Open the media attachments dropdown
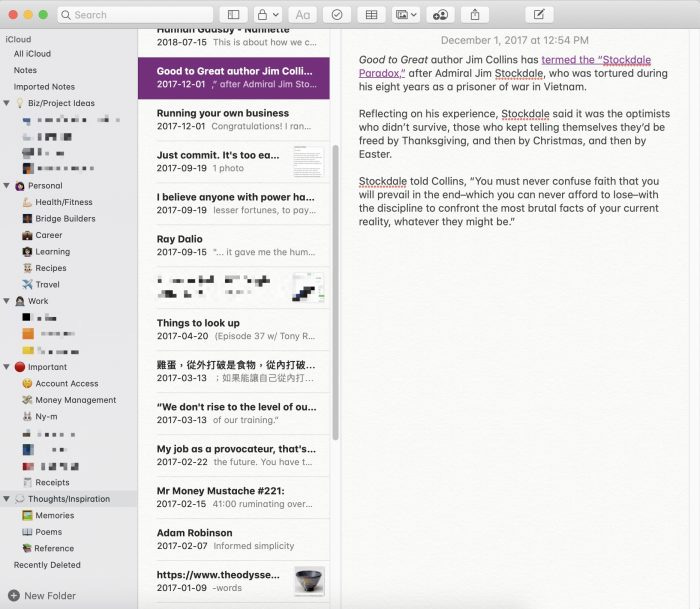This screenshot has width=700, height=609. click(x=406, y=15)
